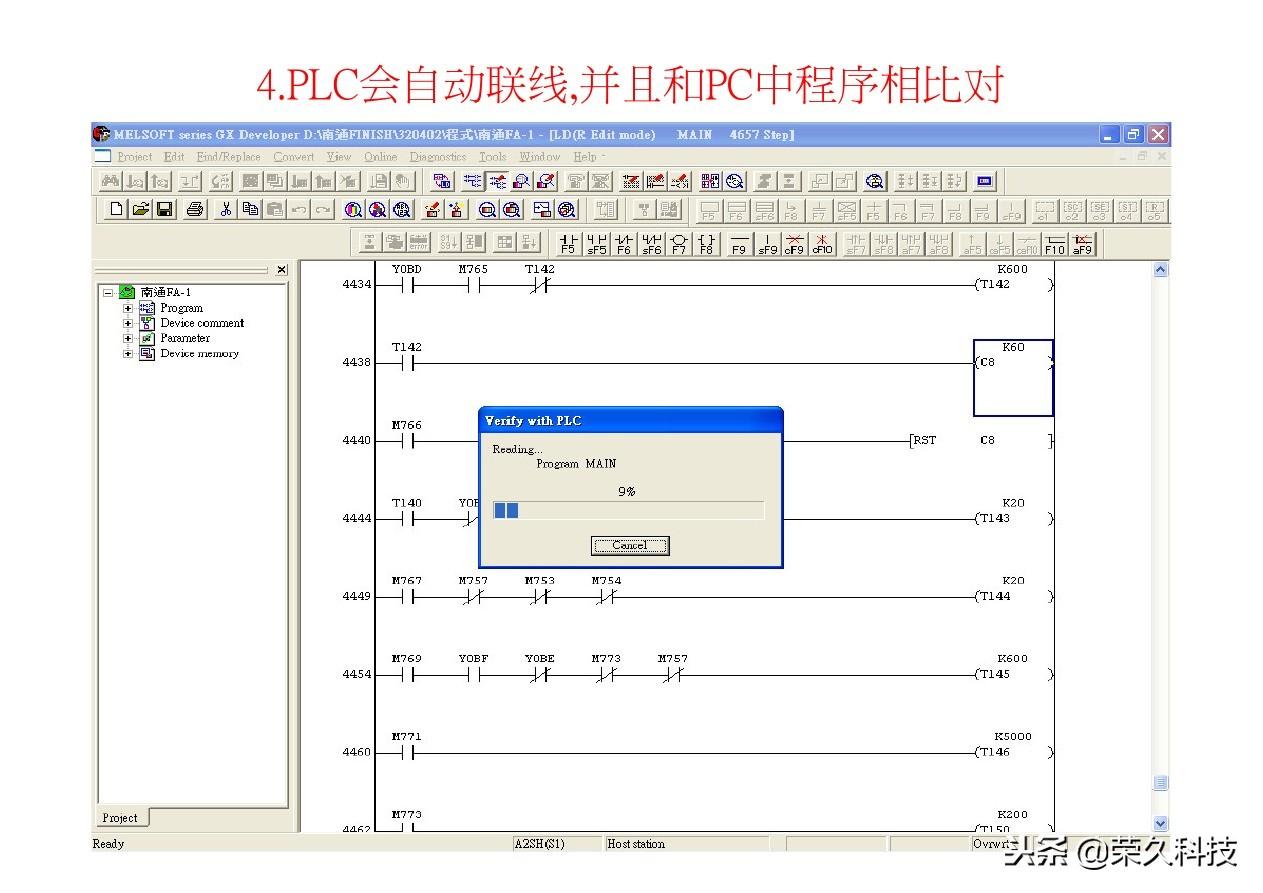The width and height of the screenshot is (1263, 893).
Task: Click the A2SH(S1) status bar entry
Action: coord(540,844)
